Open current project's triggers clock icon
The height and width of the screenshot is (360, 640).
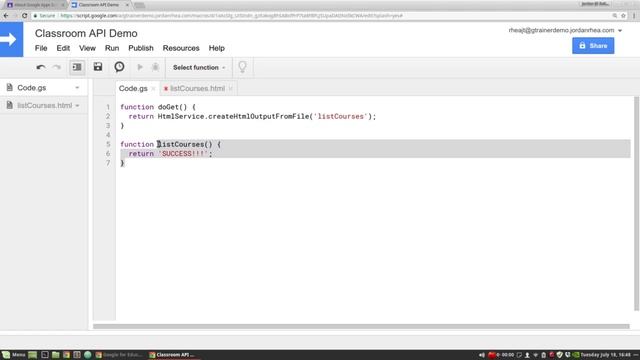119,67
